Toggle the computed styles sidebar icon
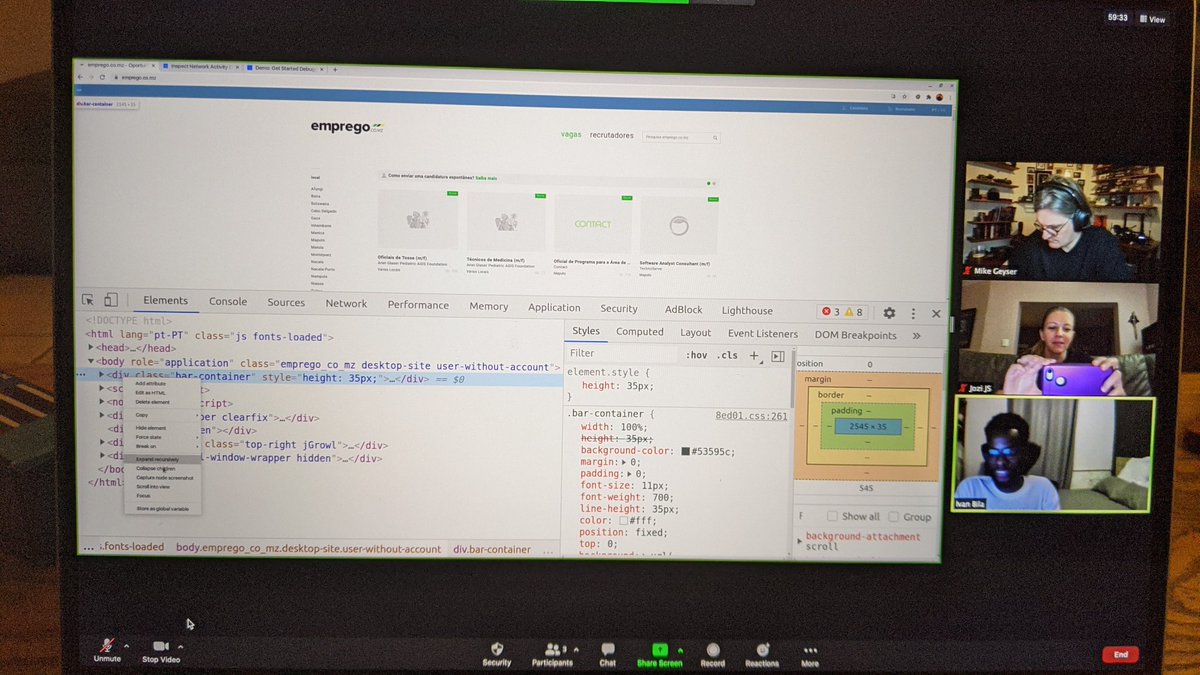The height and width of the screenshot is (675, 1200). (778, 356)
